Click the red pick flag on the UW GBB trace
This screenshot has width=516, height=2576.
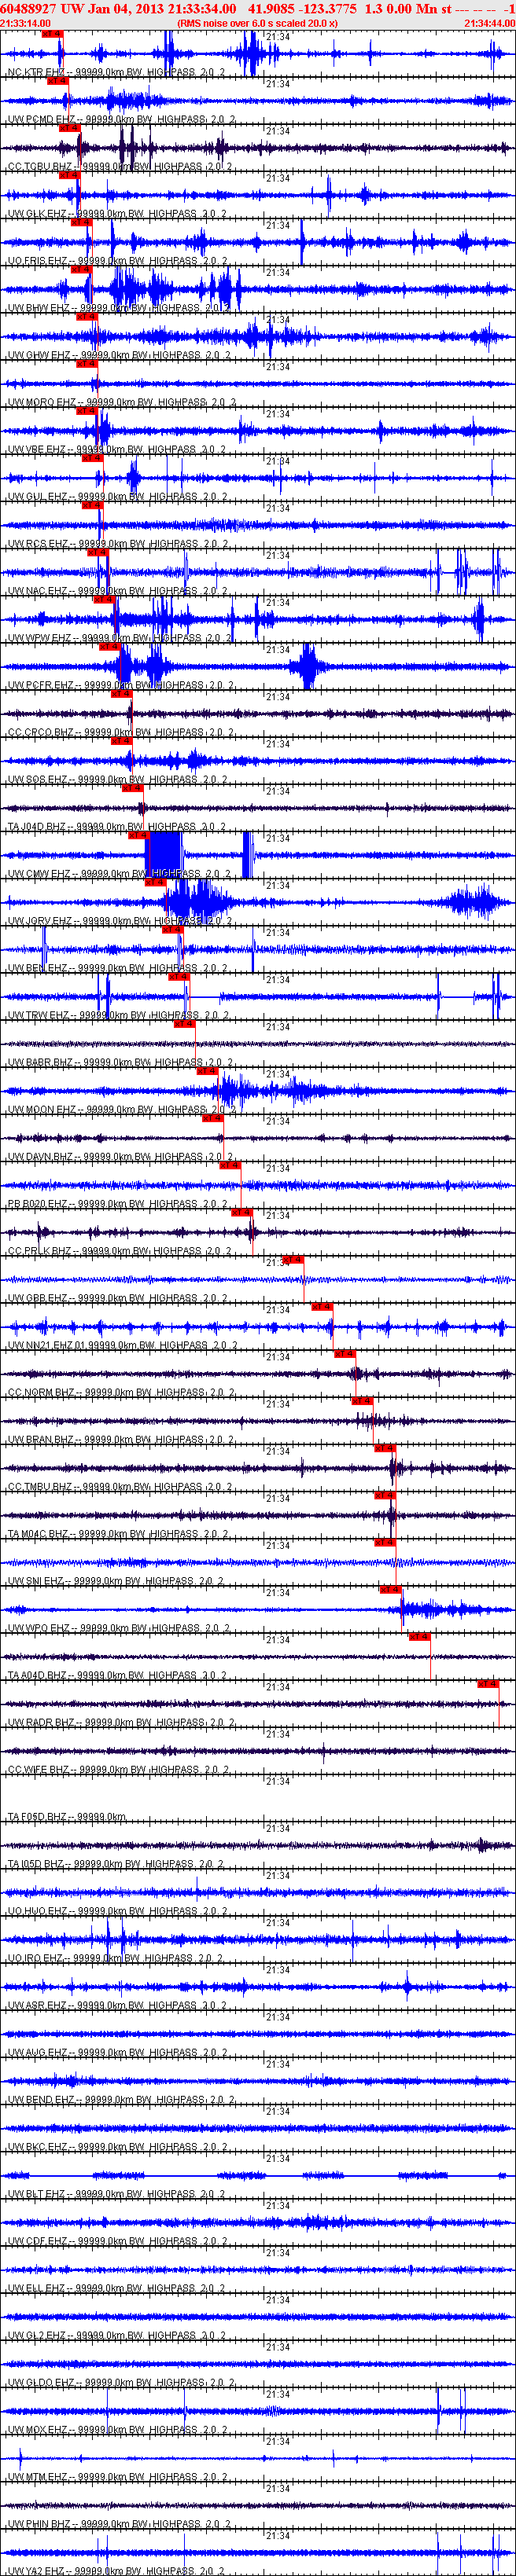(293, 1259)
